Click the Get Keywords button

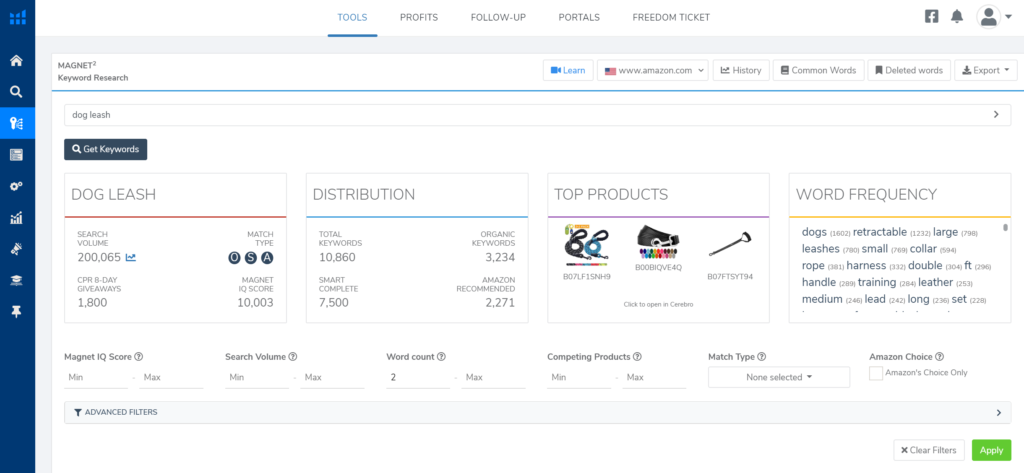106,149
